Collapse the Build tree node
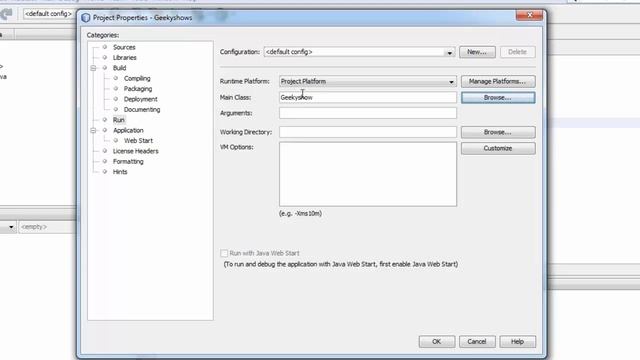 (x=93, y=68)
